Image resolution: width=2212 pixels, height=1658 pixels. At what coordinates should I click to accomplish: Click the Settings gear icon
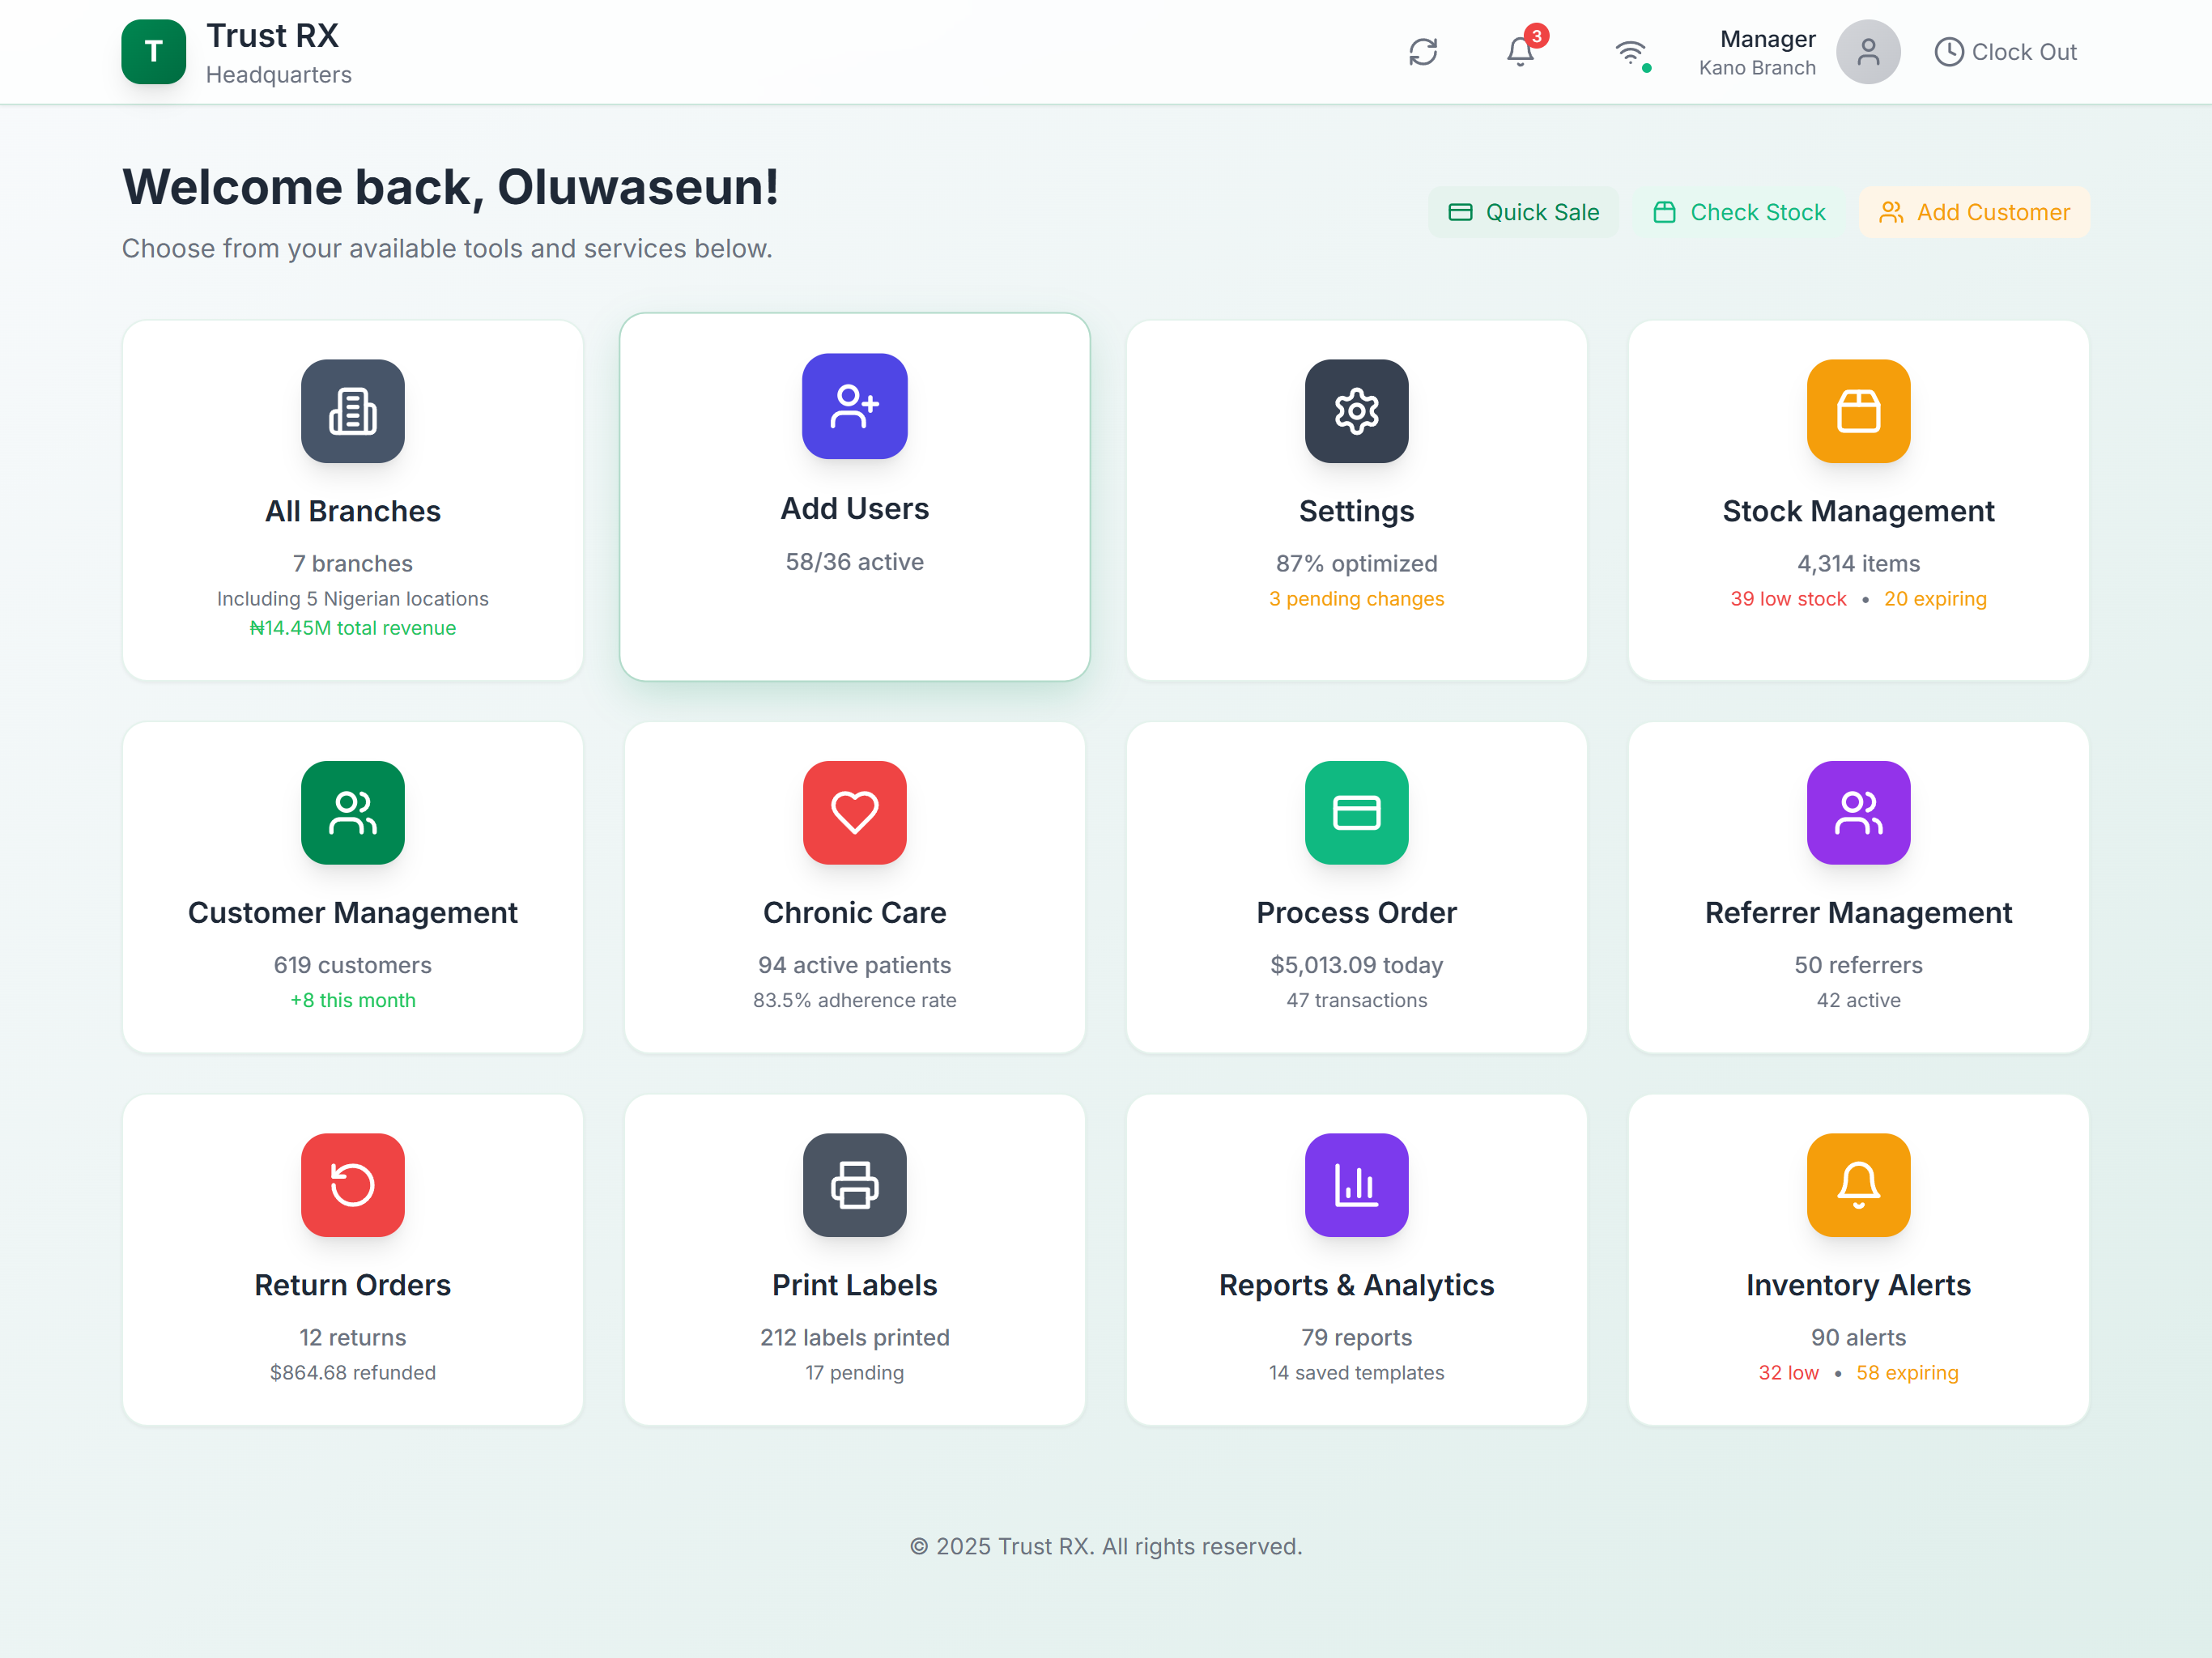coord(1356,411)
